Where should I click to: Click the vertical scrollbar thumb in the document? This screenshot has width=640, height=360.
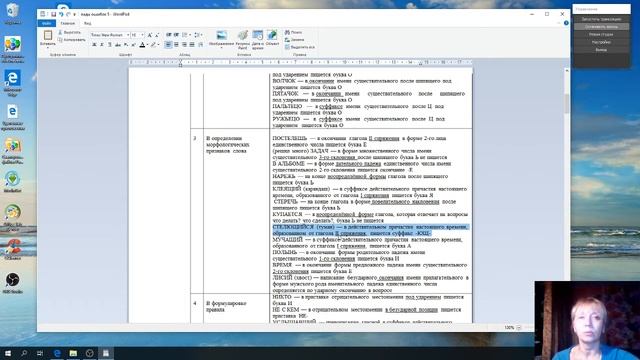[567, 104]
